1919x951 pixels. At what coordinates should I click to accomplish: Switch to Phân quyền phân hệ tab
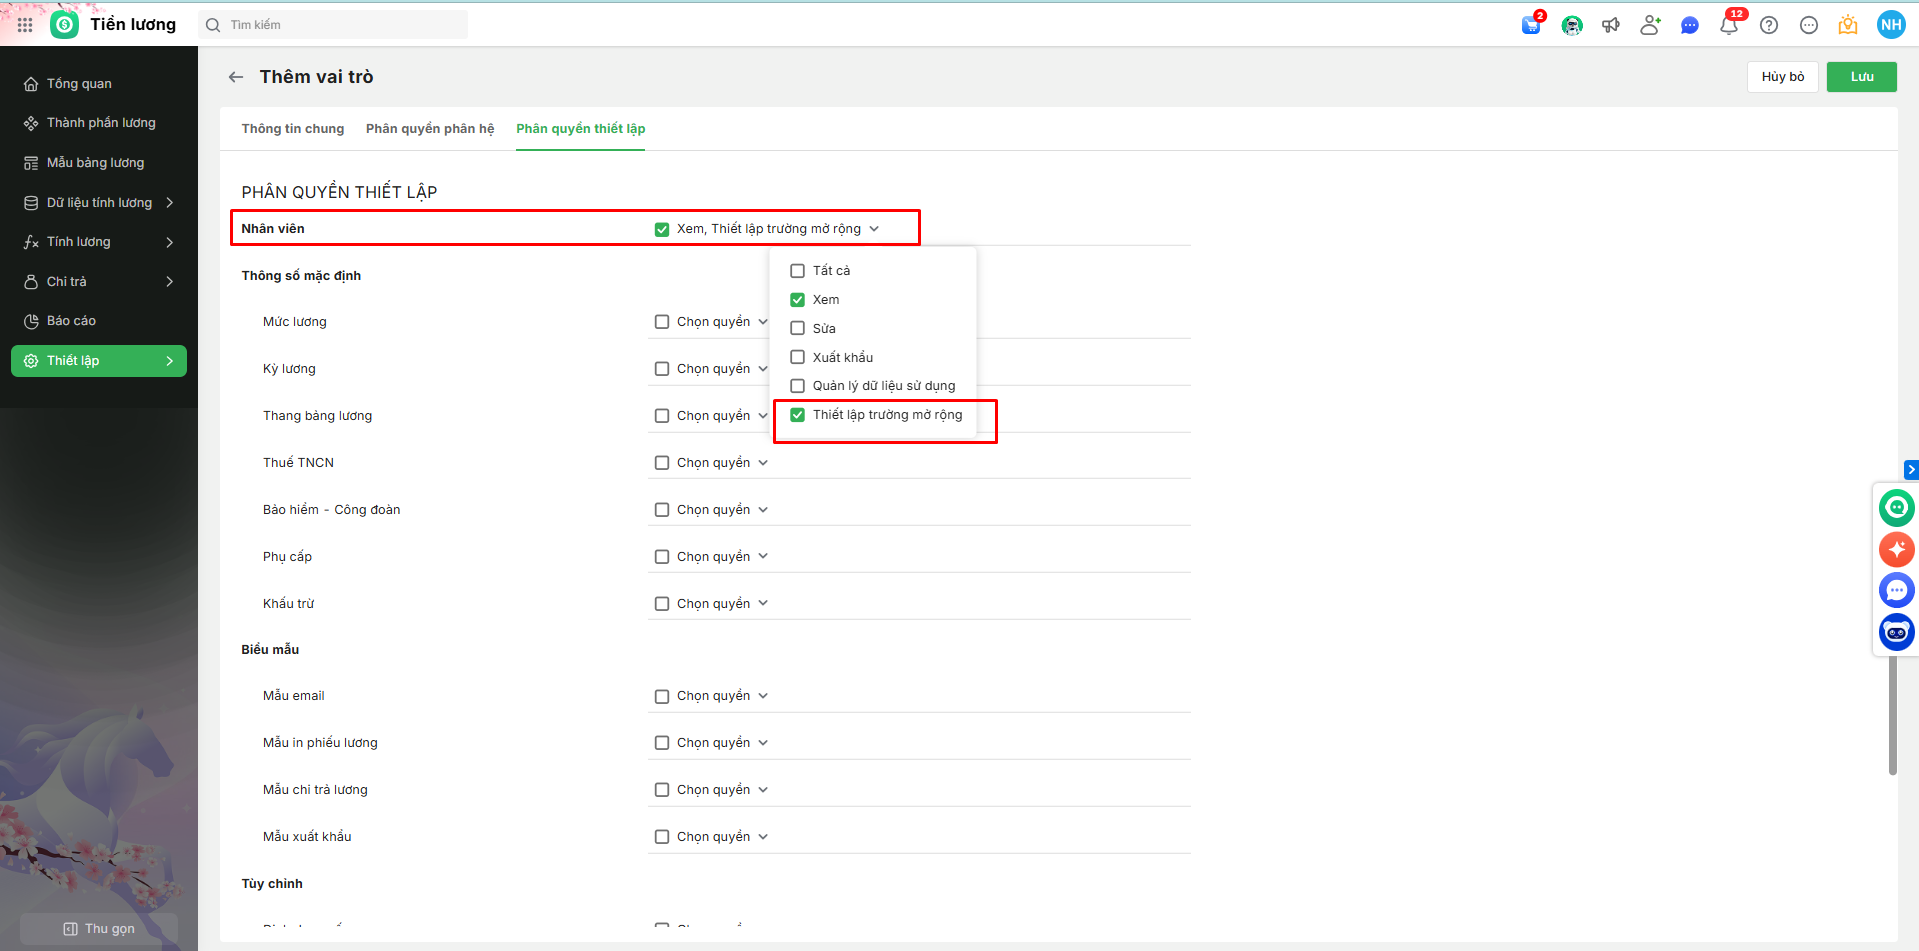(x=430, y=129)
